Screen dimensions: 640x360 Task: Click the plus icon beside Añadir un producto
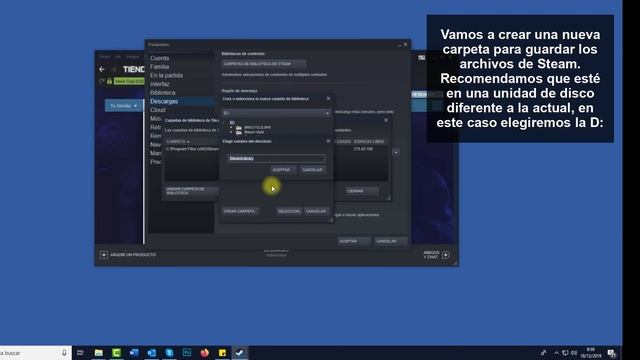[104, 255]
